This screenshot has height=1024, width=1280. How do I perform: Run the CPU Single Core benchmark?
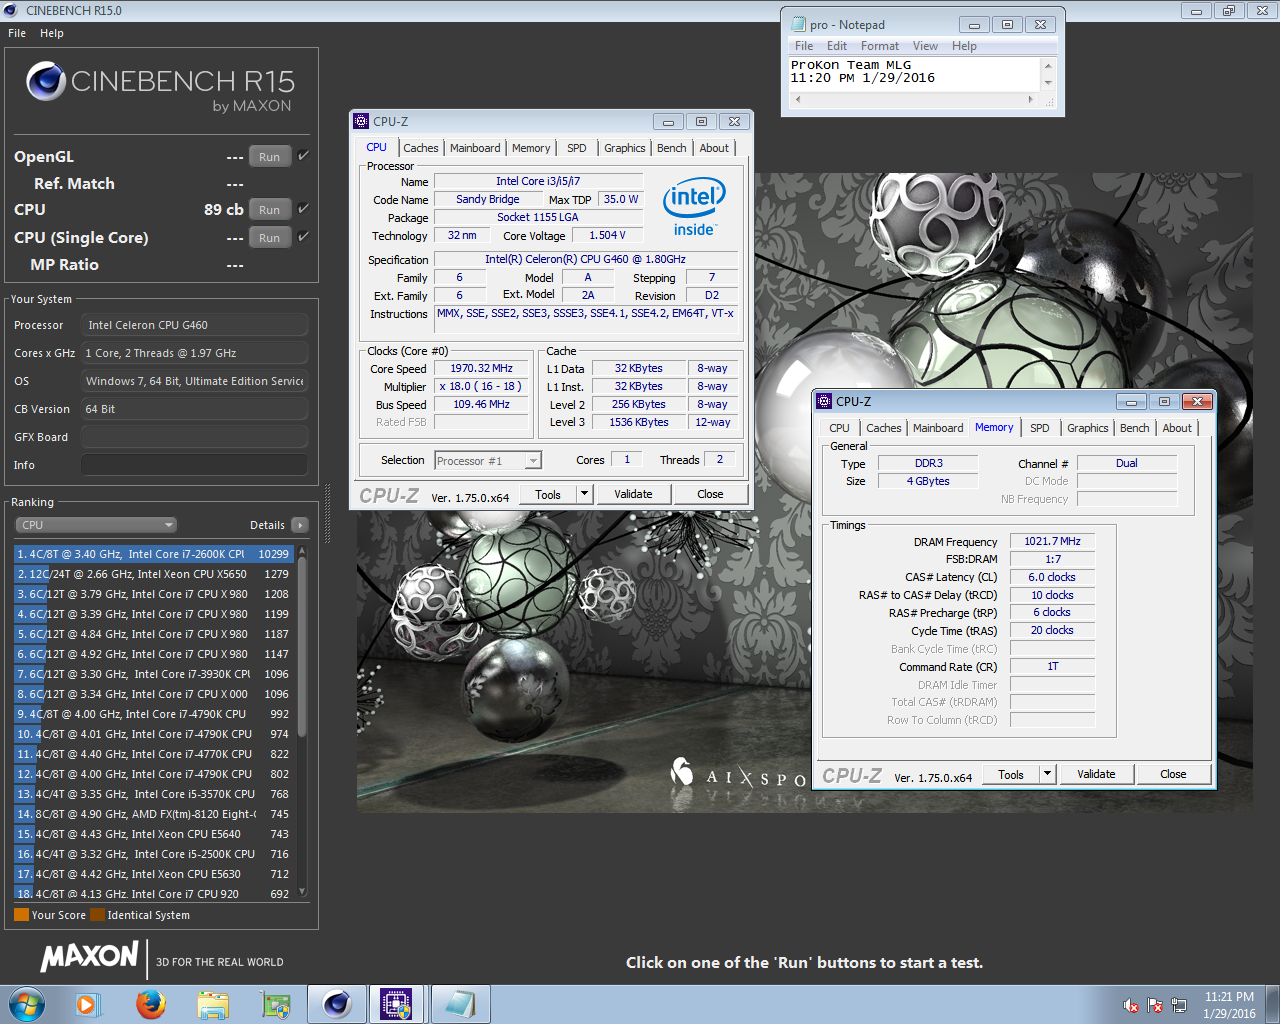coord(270,238)
